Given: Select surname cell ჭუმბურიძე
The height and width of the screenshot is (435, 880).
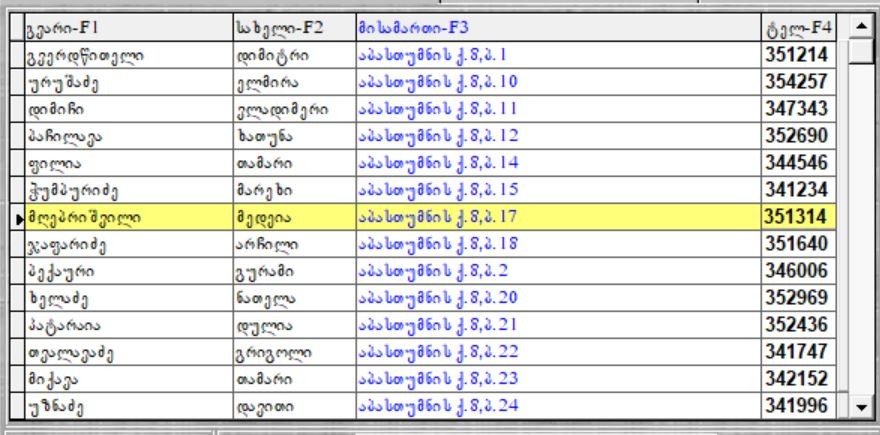Looking at the screenshot, I should click(x=129, y=190).
